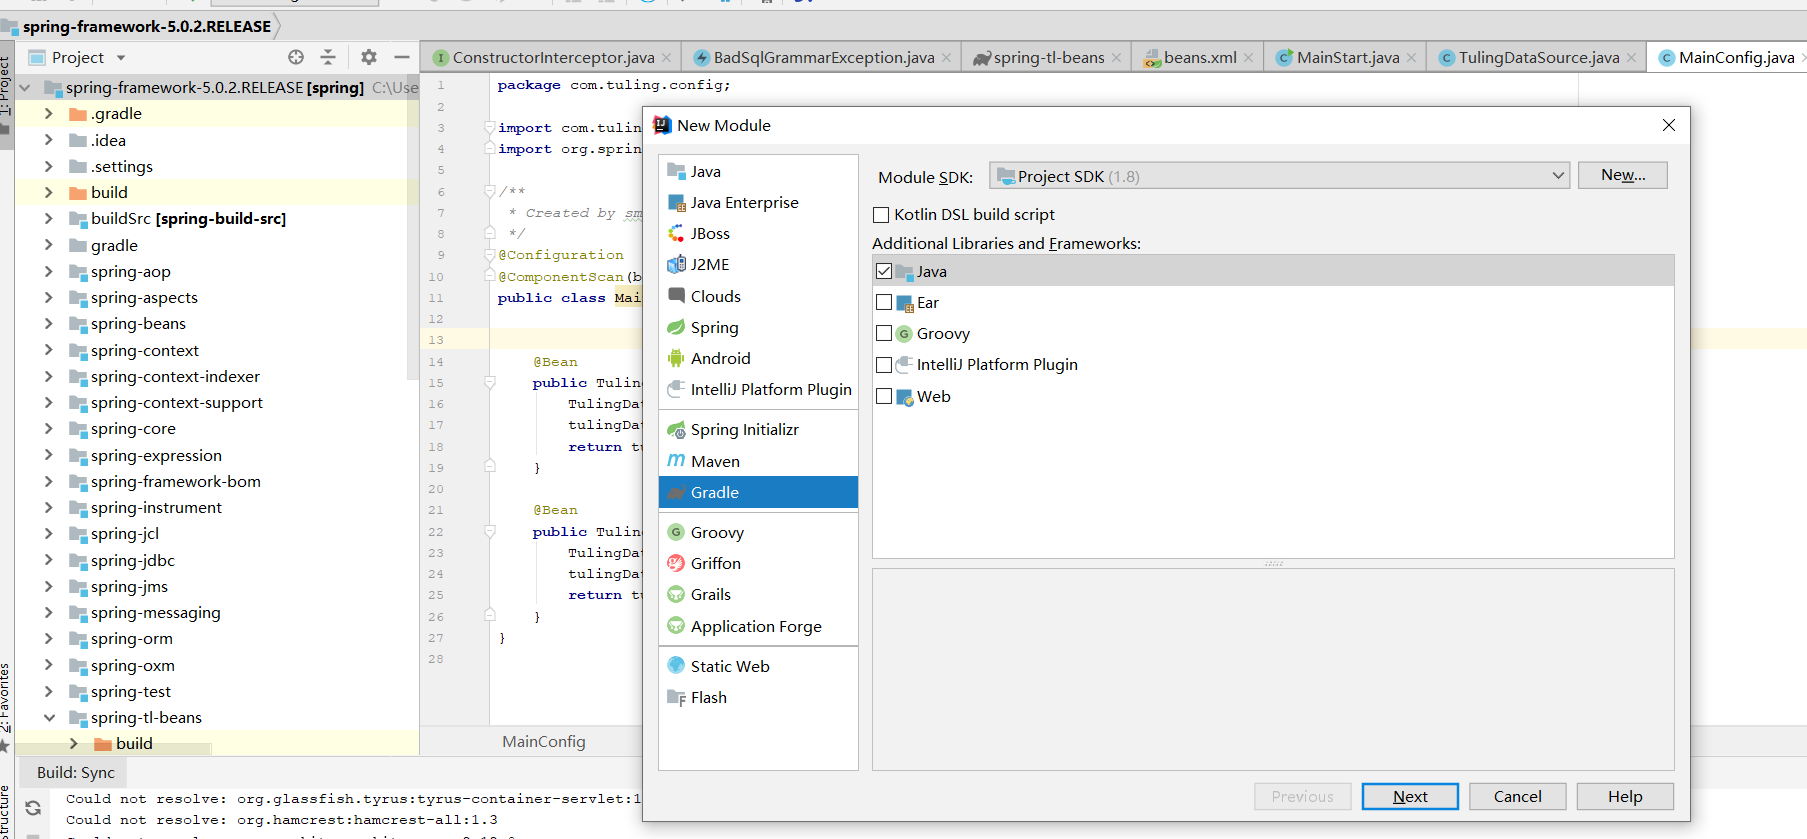Image resolution: width=1807 pixels, height=839 pixels.
Task: Select Maven module type
Action: tap(758, 461)
